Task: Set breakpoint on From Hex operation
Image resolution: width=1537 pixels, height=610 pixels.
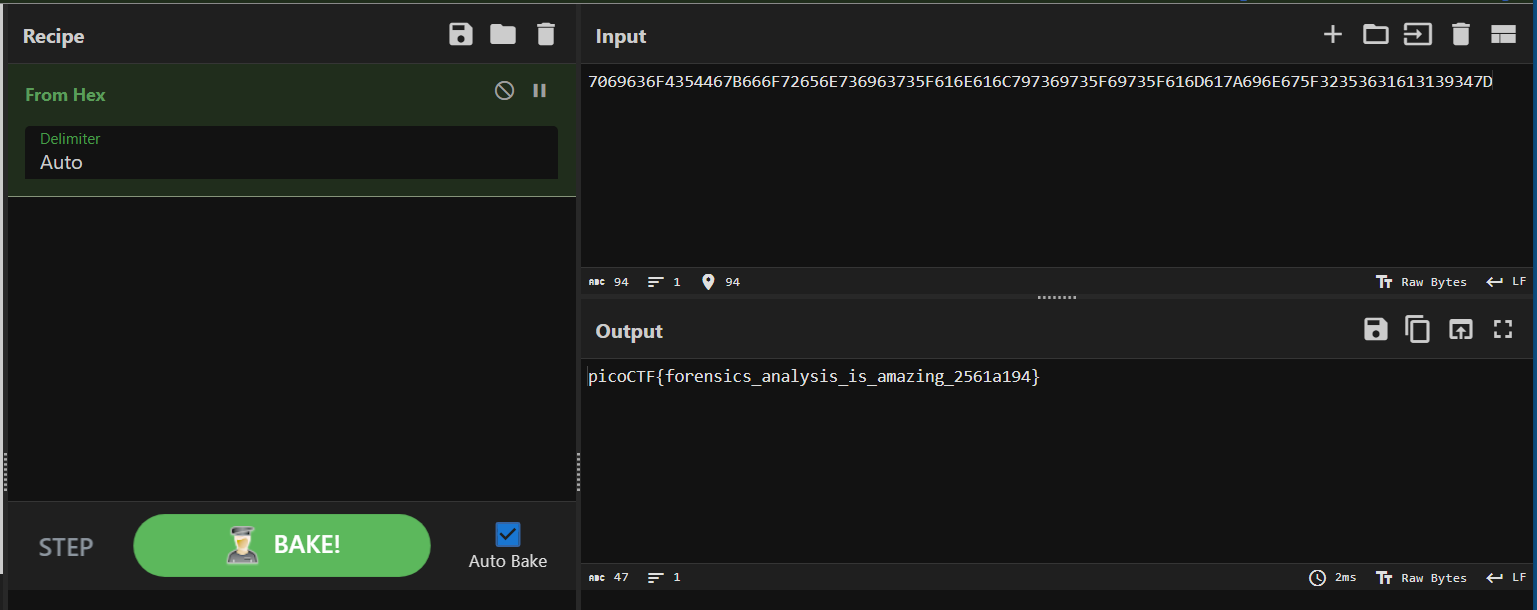Action: tap(540, 91)
